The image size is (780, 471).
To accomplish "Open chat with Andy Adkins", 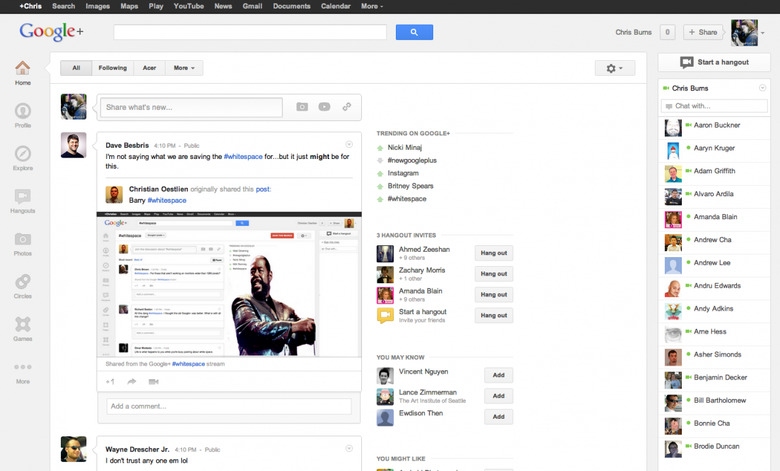I will pyautogui.click(x=714, y=311).
